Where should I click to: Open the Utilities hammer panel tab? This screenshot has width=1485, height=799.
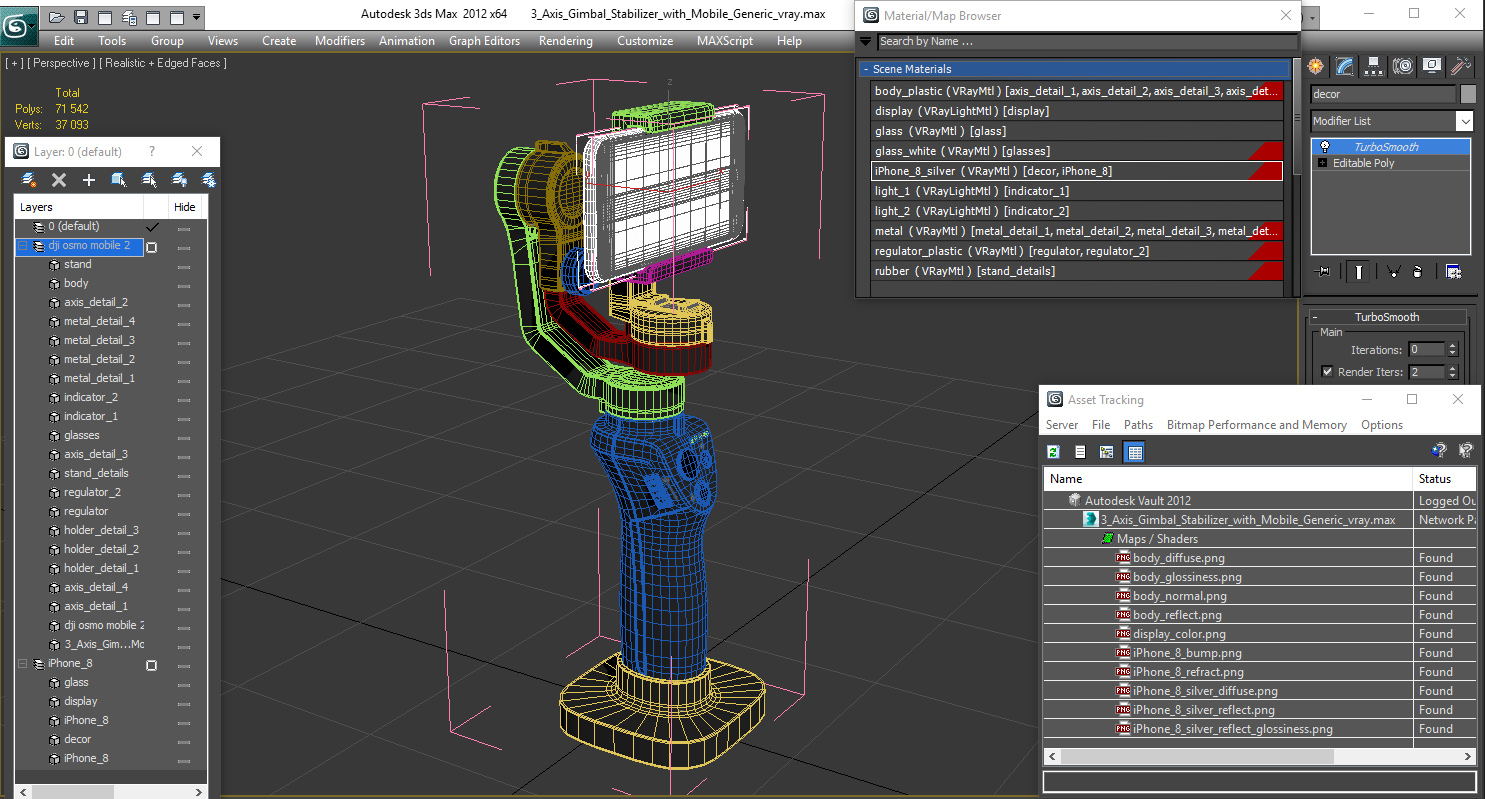[x=1461, y=66]
